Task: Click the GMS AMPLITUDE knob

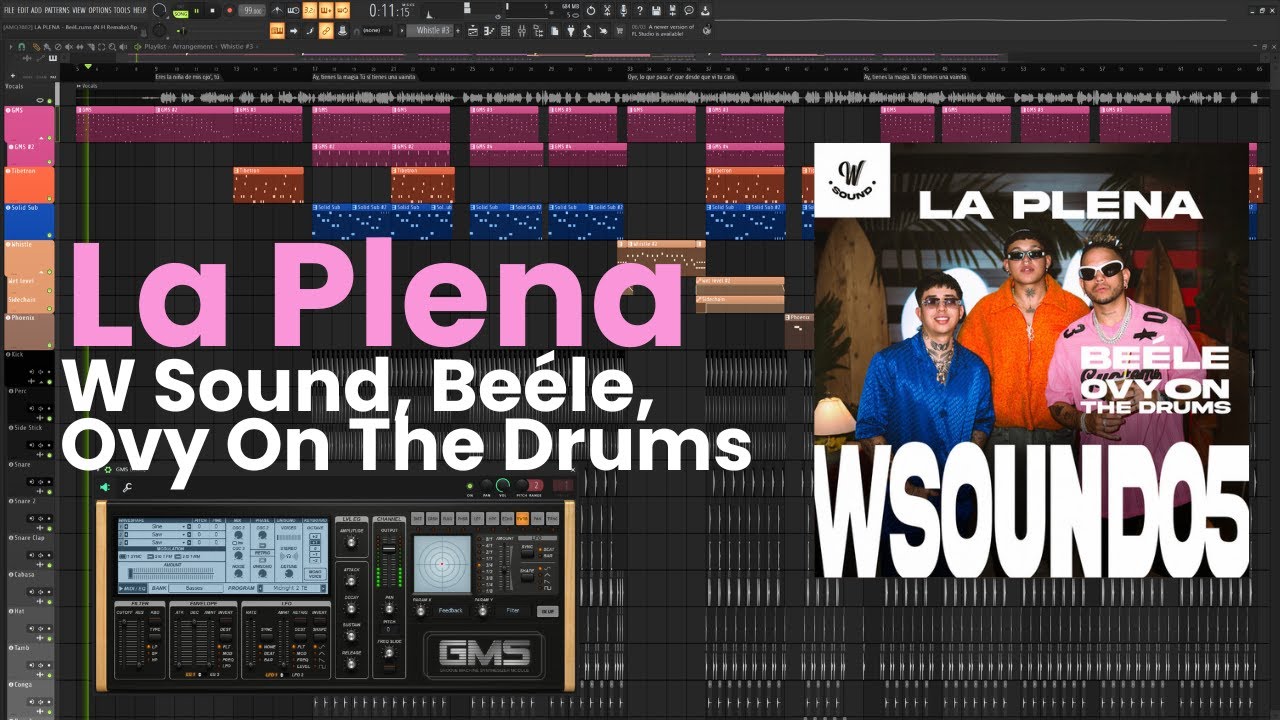Action: pos(351,542)
